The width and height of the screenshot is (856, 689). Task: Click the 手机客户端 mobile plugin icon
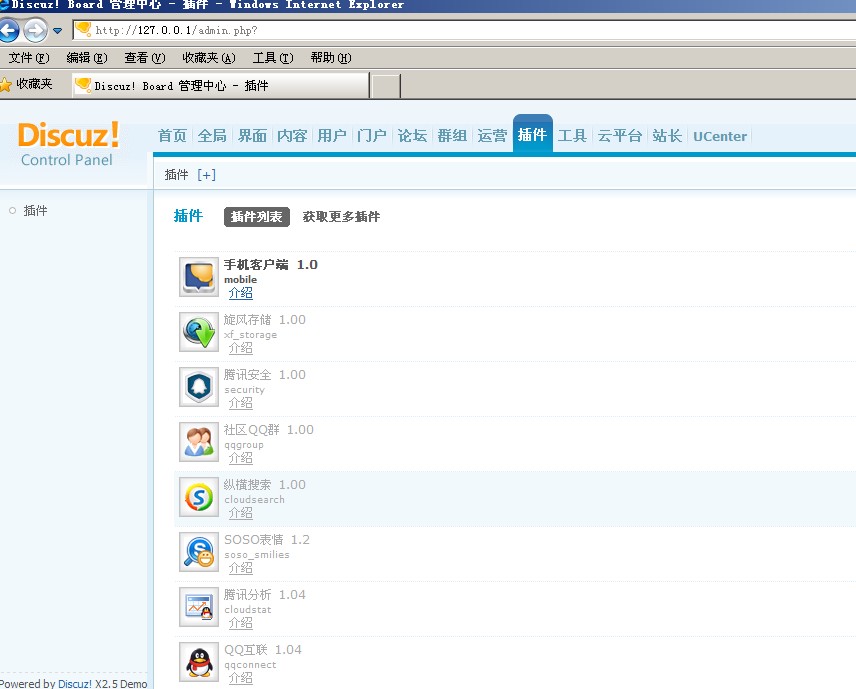[199, 277]
